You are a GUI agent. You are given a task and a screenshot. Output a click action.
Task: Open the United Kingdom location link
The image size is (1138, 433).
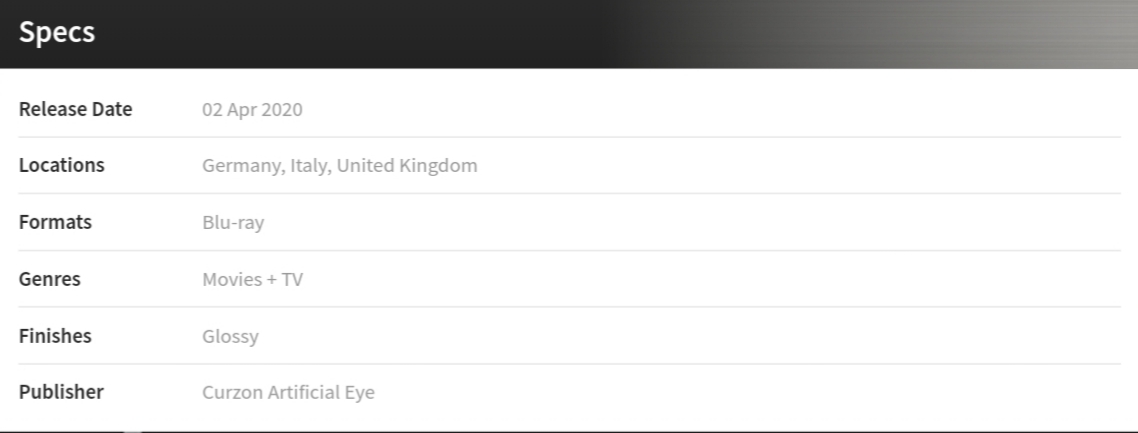406,165
